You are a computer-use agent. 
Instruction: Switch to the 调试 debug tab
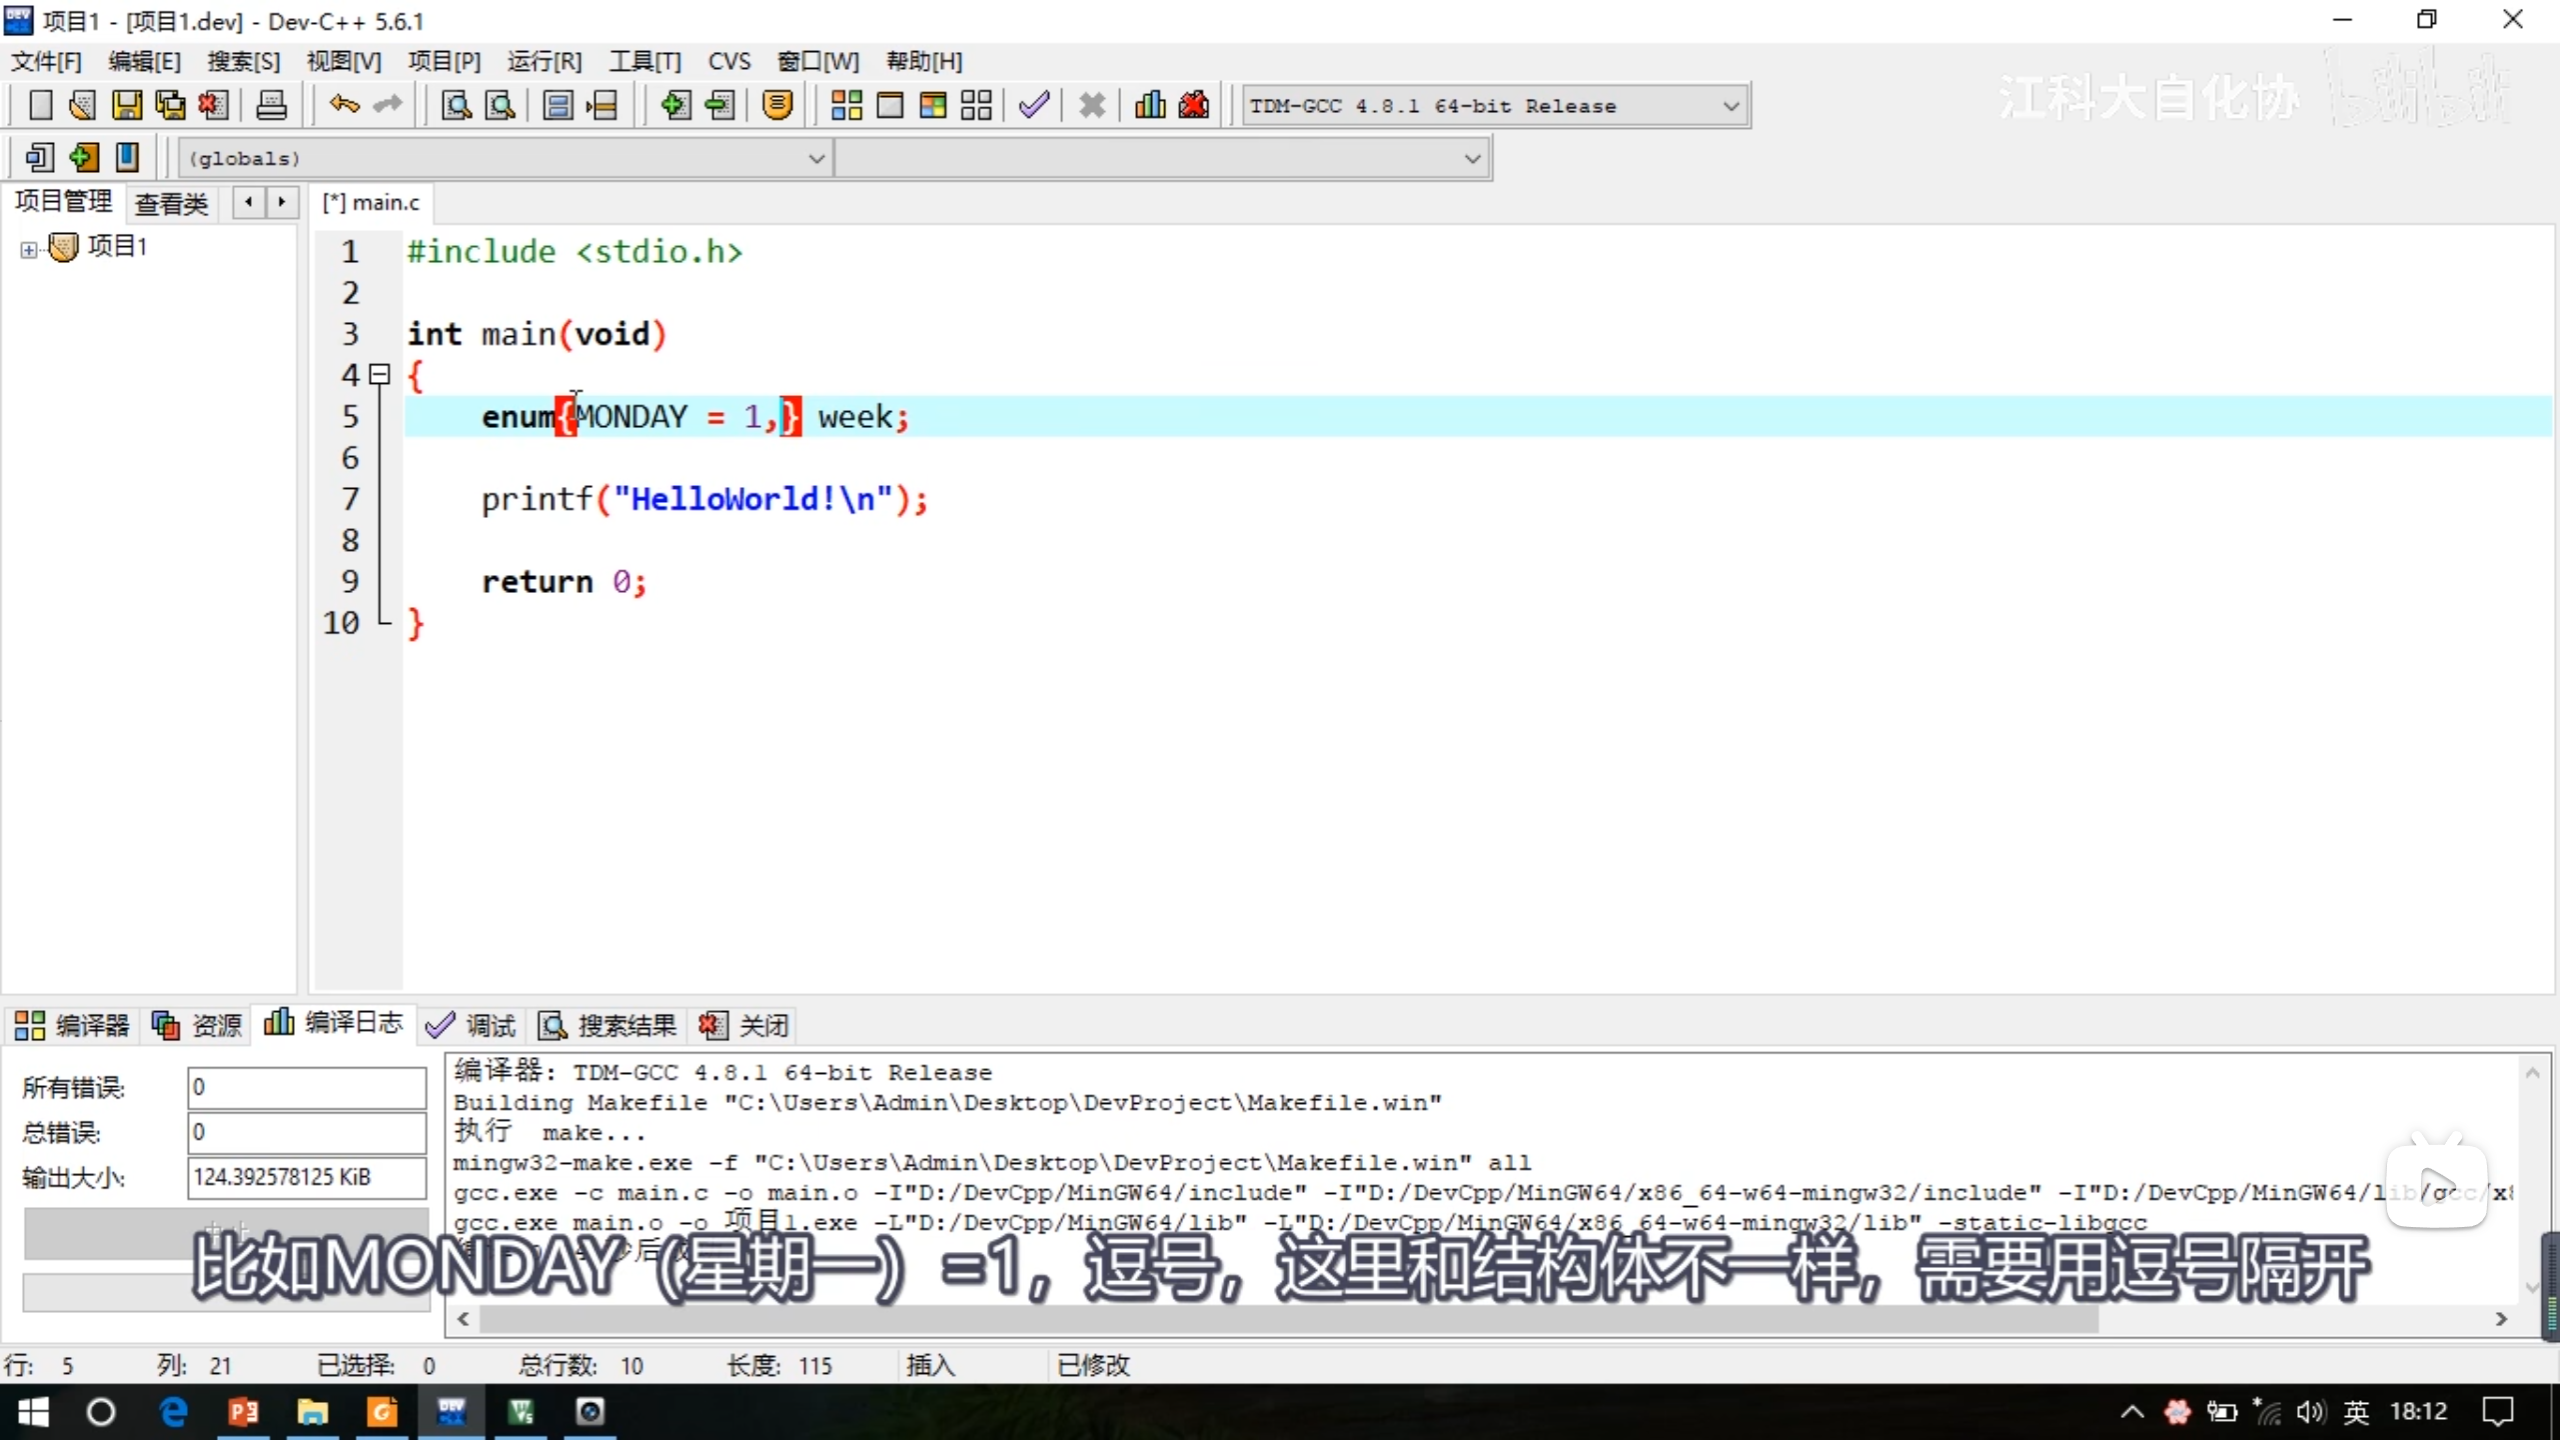point(471,1025)
